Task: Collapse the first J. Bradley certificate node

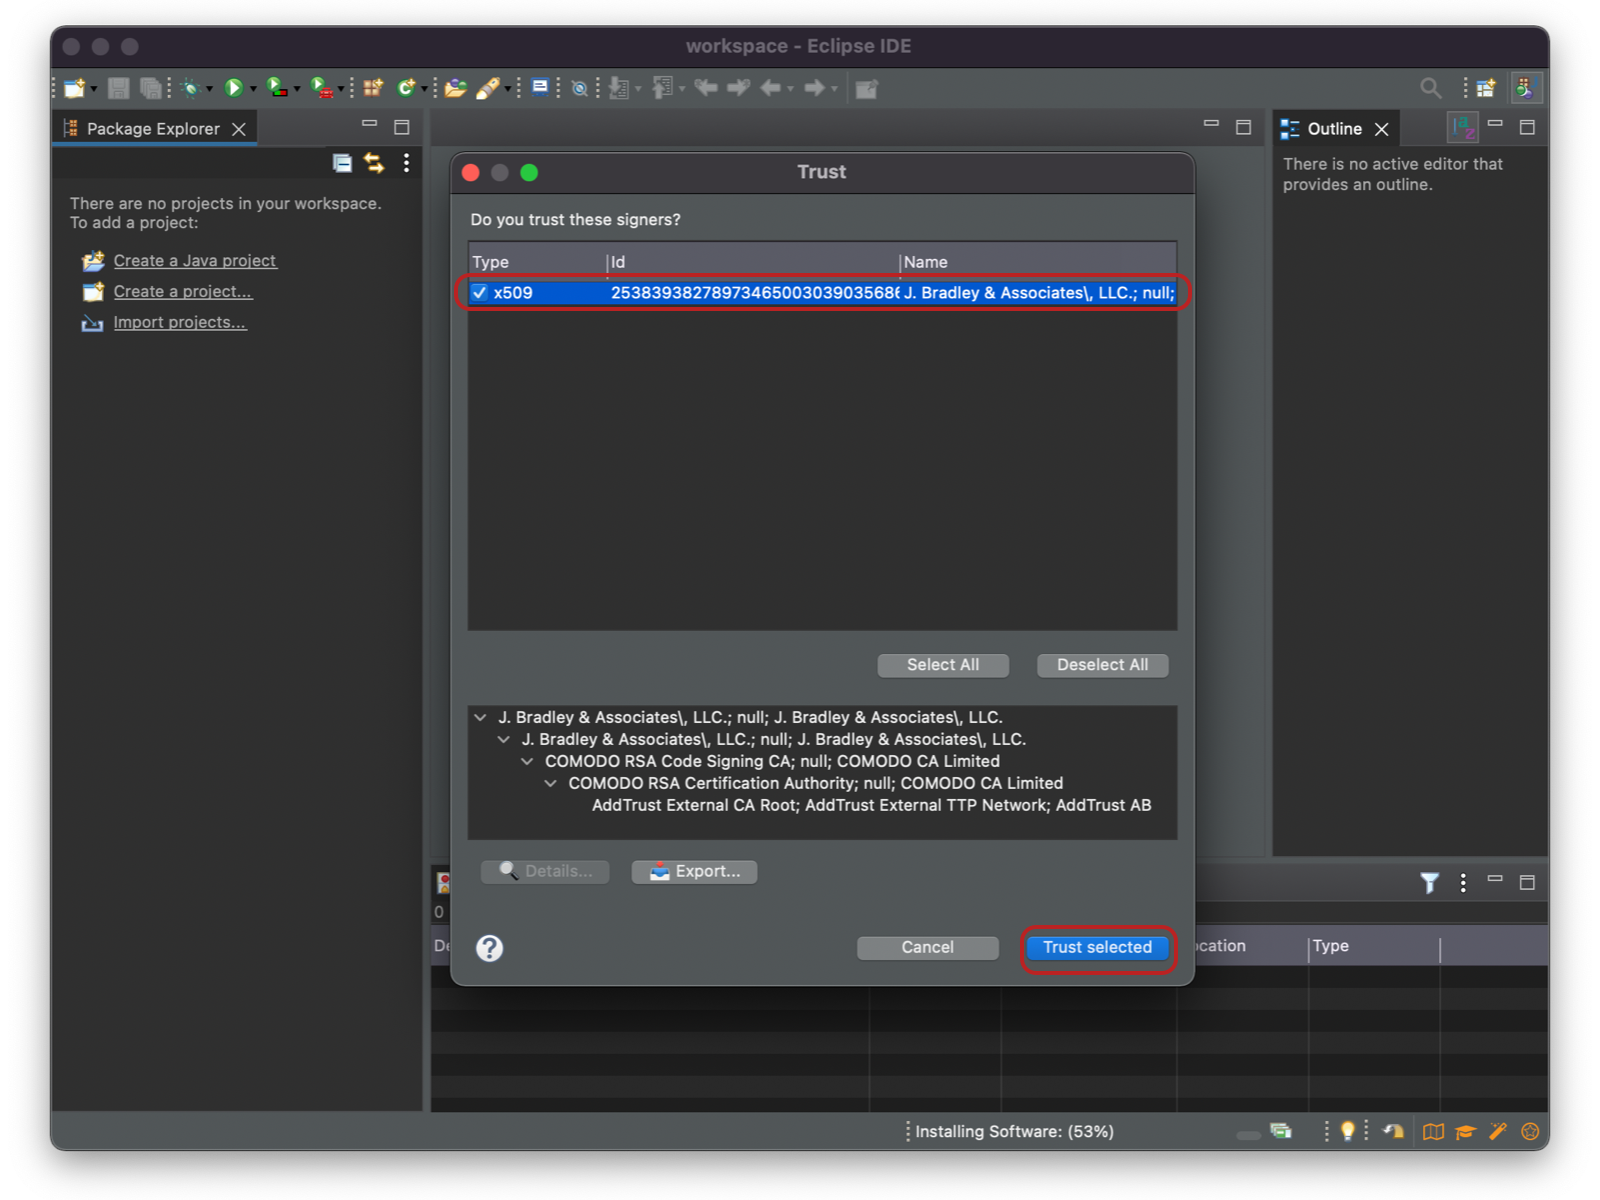Action: tap(481, 718)
